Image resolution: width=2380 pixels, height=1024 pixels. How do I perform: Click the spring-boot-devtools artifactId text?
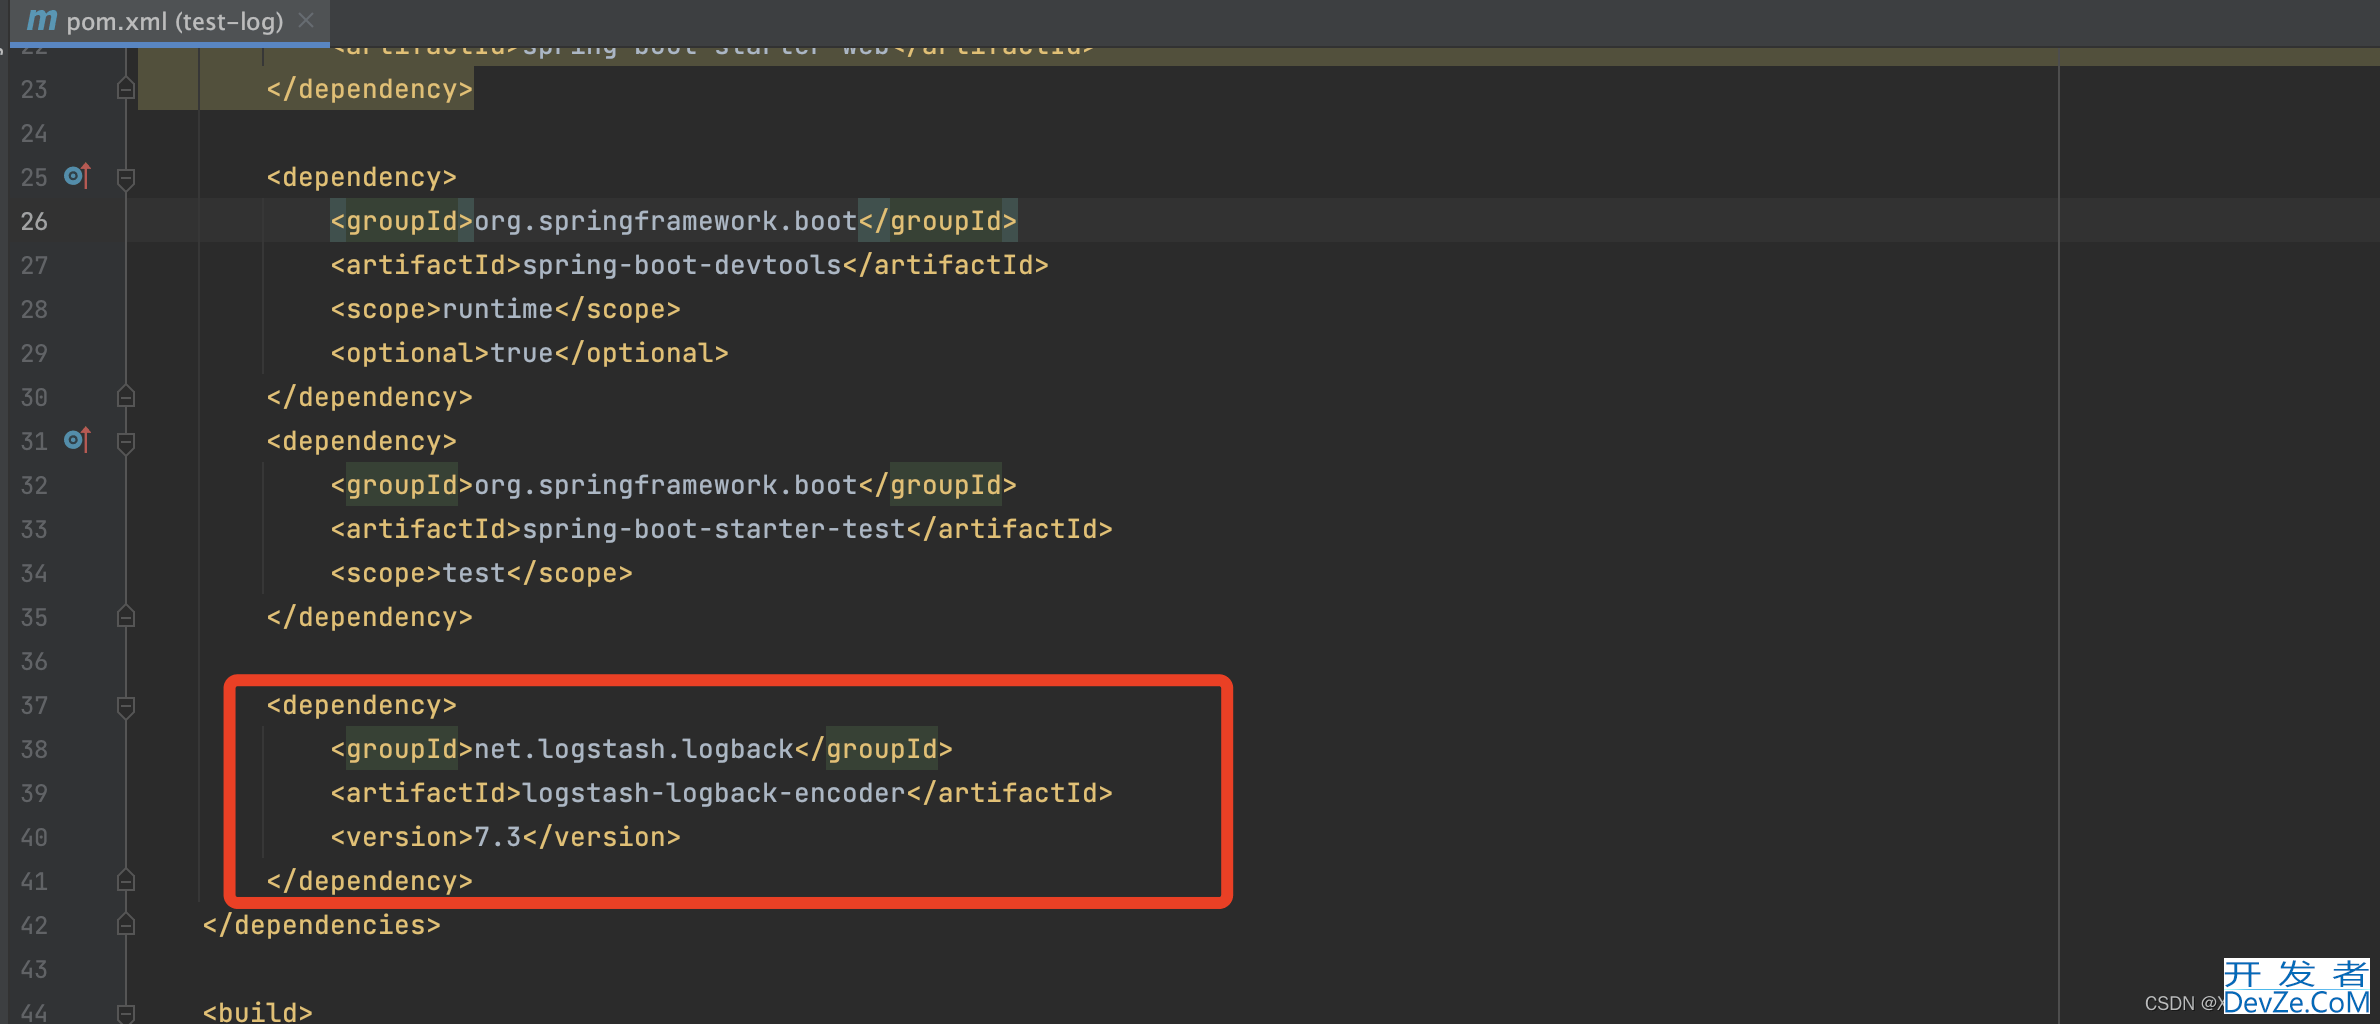(x=682, y=265)
